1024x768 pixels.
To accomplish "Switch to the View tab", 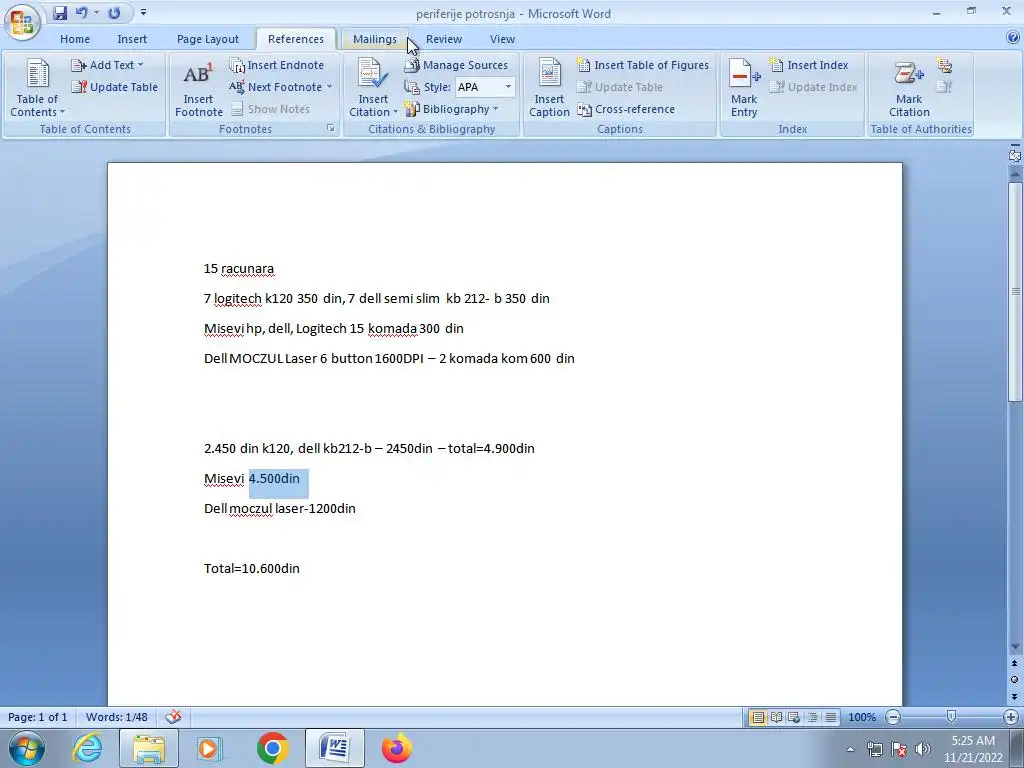I will click(x=502, y=39).
